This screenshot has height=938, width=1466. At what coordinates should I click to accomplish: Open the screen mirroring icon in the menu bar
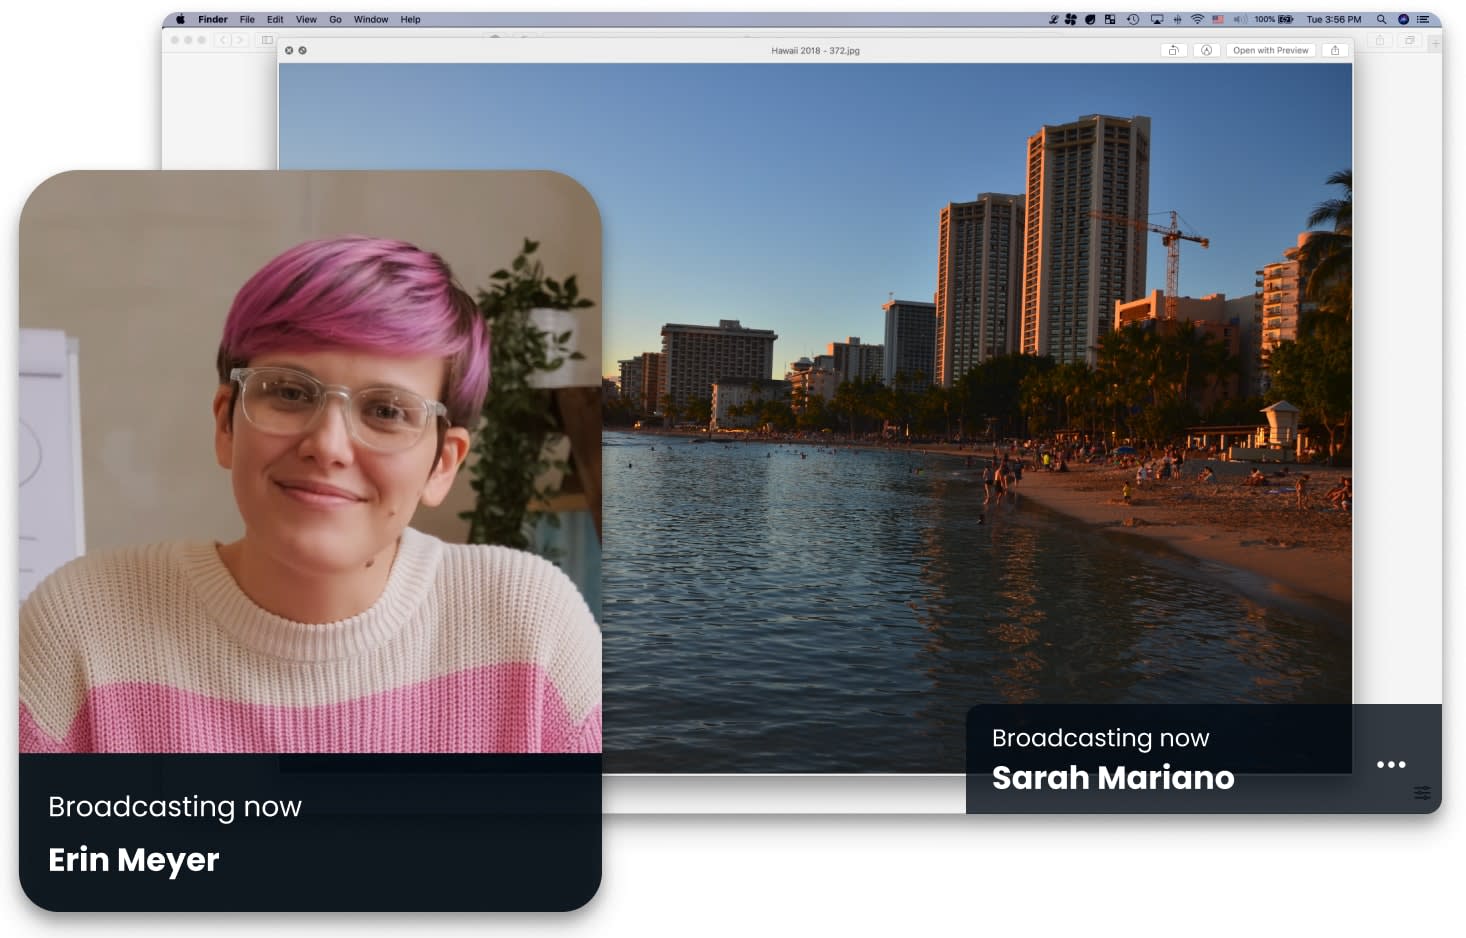(x=1156, y=19)
